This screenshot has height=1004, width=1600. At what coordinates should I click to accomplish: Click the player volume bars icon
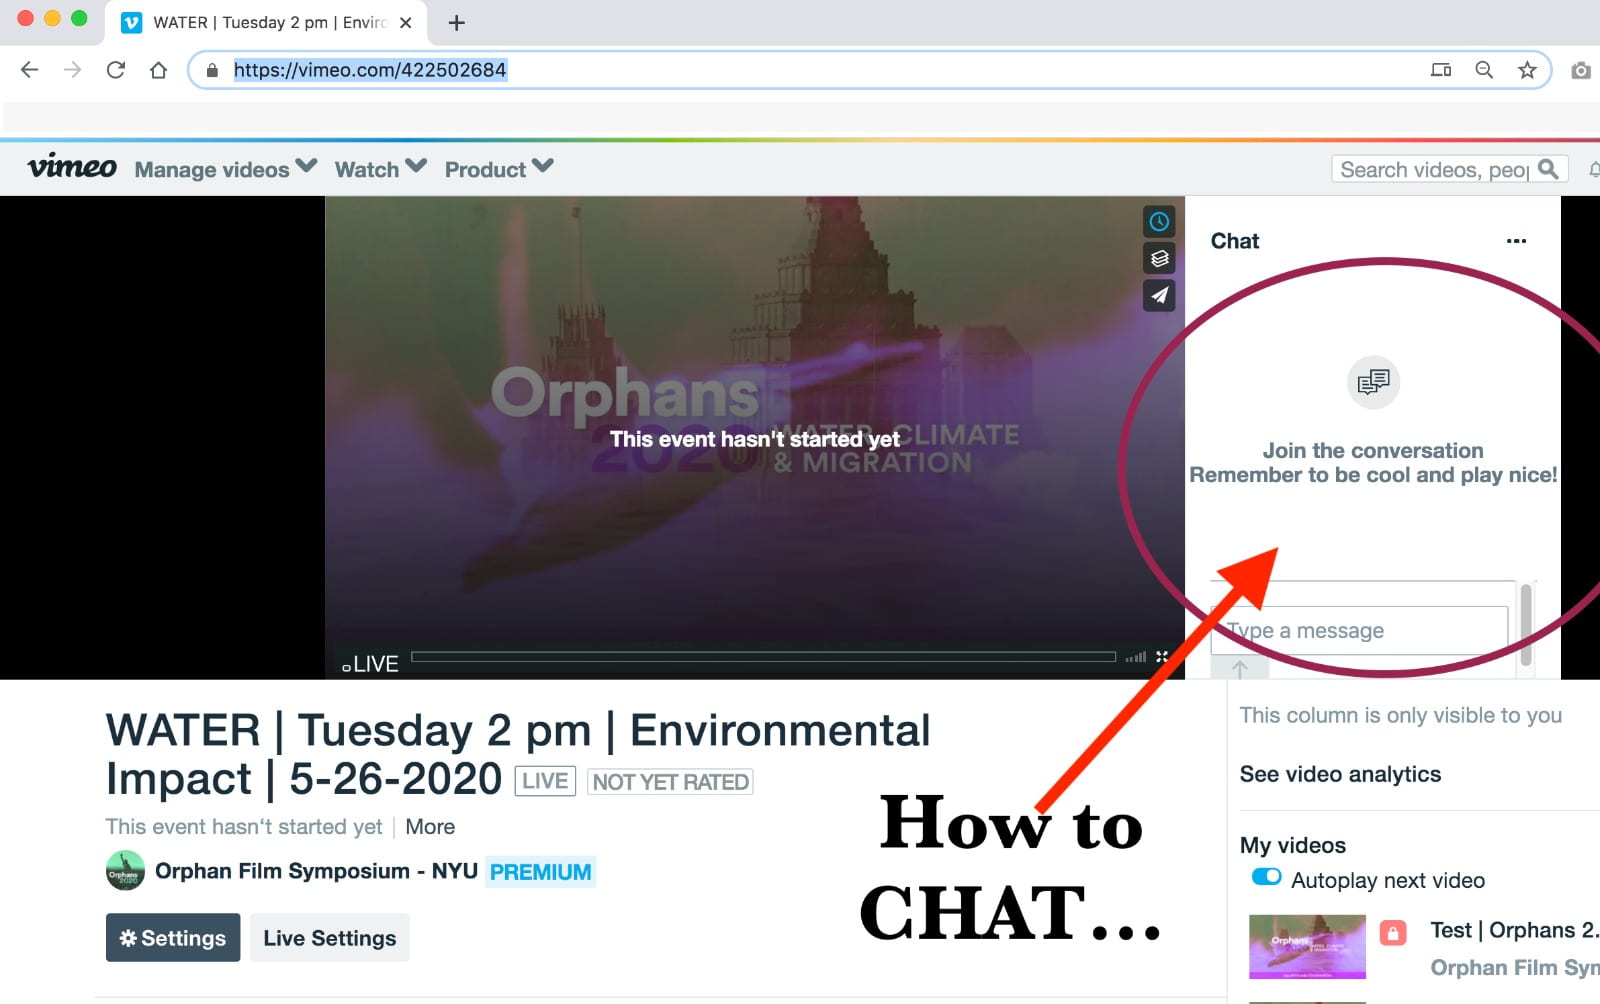[x=1136, y=657]
